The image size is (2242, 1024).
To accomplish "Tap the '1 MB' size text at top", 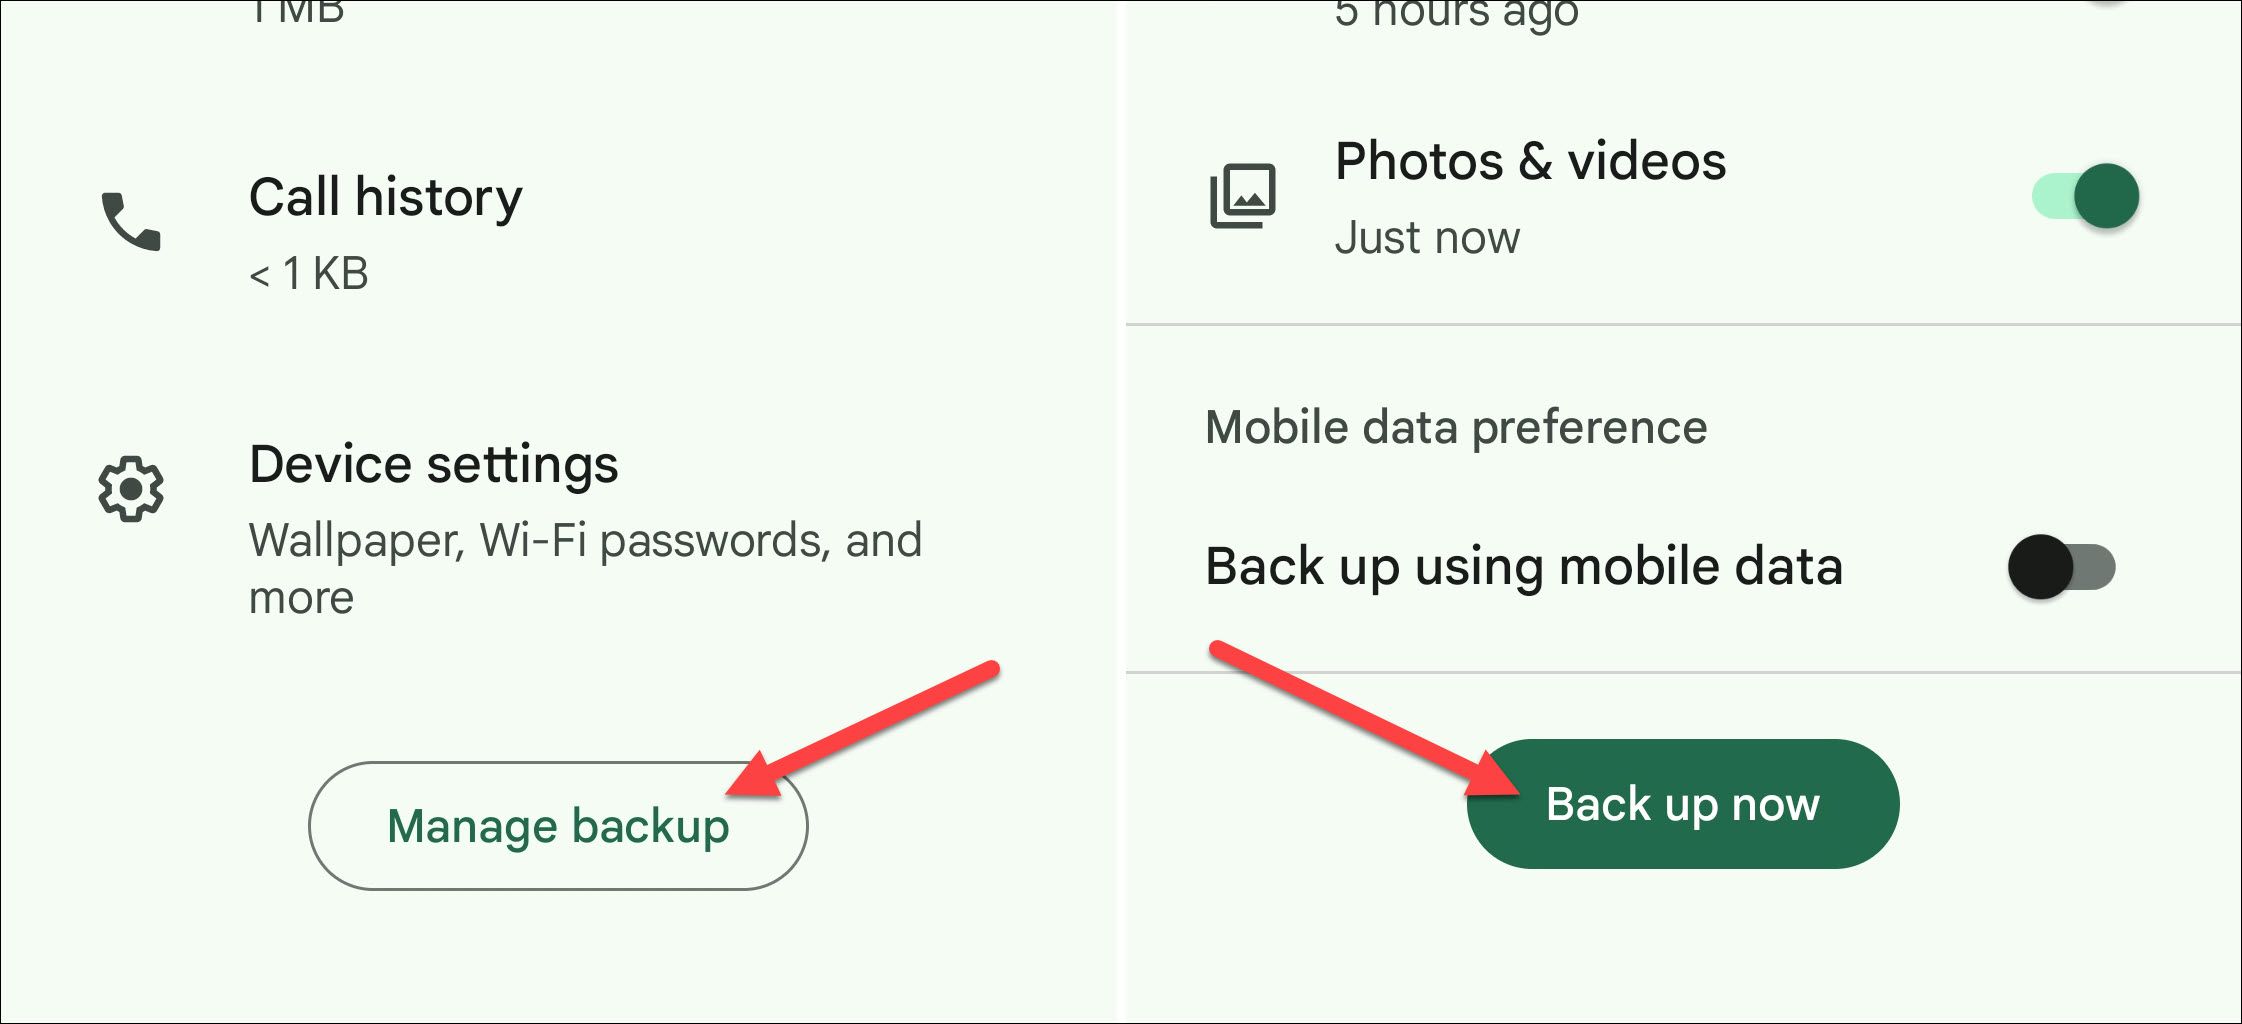I will (297, 12).
